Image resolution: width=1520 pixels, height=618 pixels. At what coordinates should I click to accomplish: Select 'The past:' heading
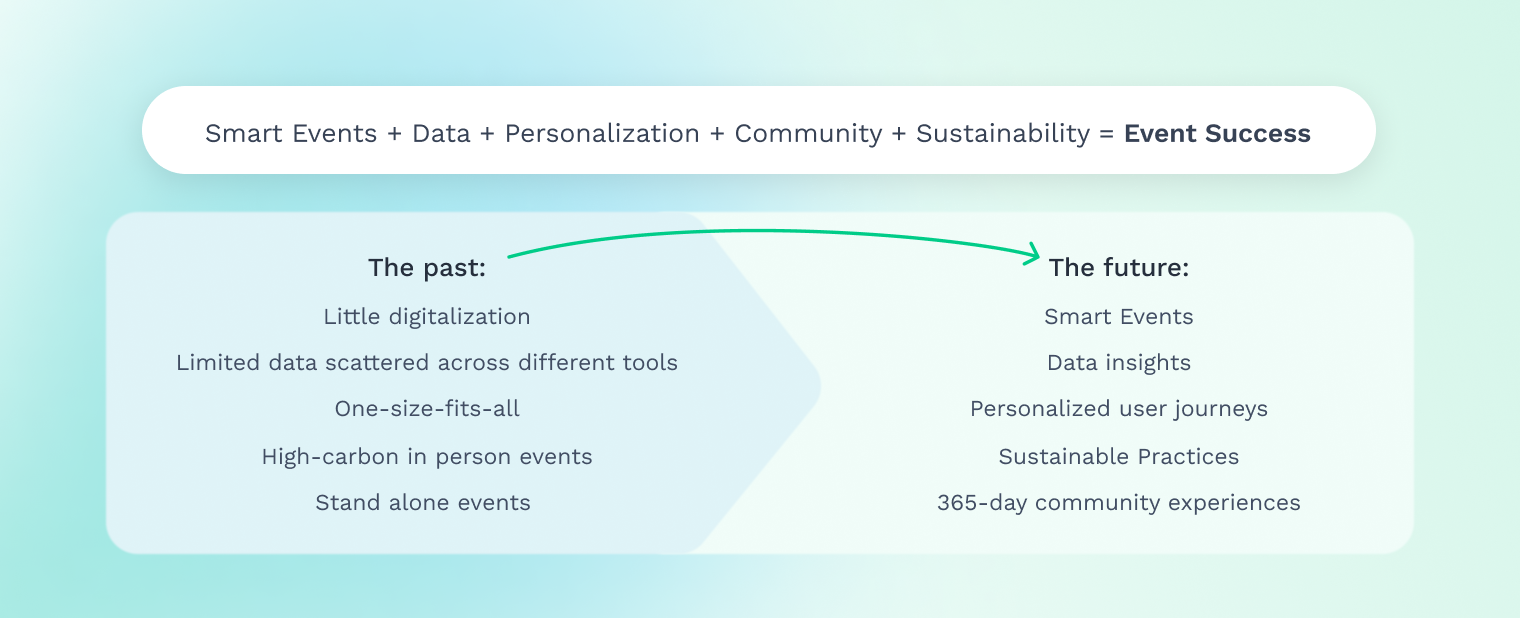(427, 268)
